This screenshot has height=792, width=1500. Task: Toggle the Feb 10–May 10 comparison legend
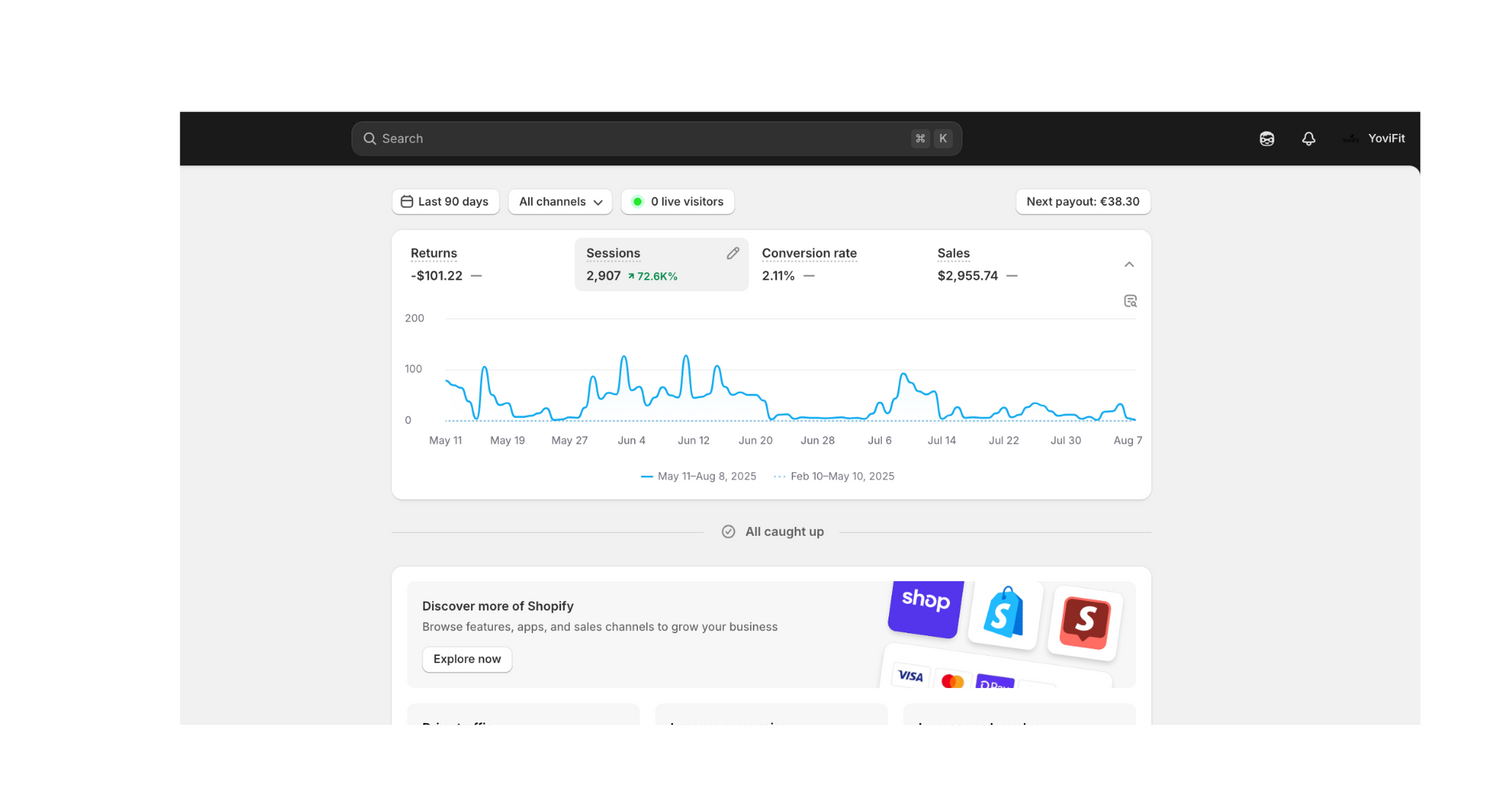pyautogui.click(x=834, y=477)
